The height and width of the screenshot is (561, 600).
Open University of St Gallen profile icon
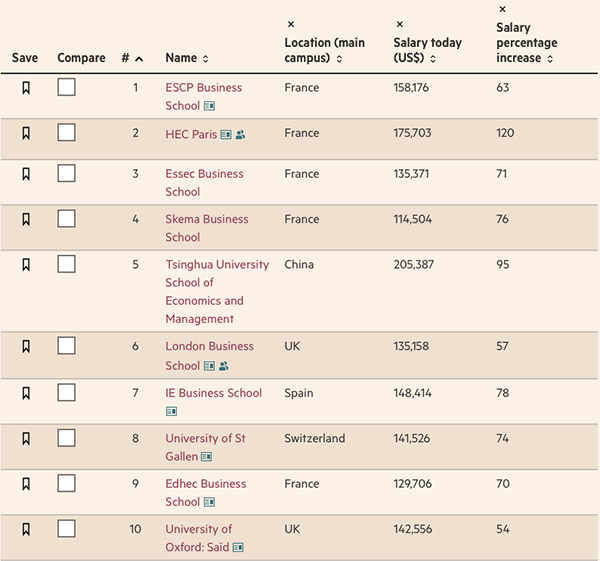[x=207, y=457]
